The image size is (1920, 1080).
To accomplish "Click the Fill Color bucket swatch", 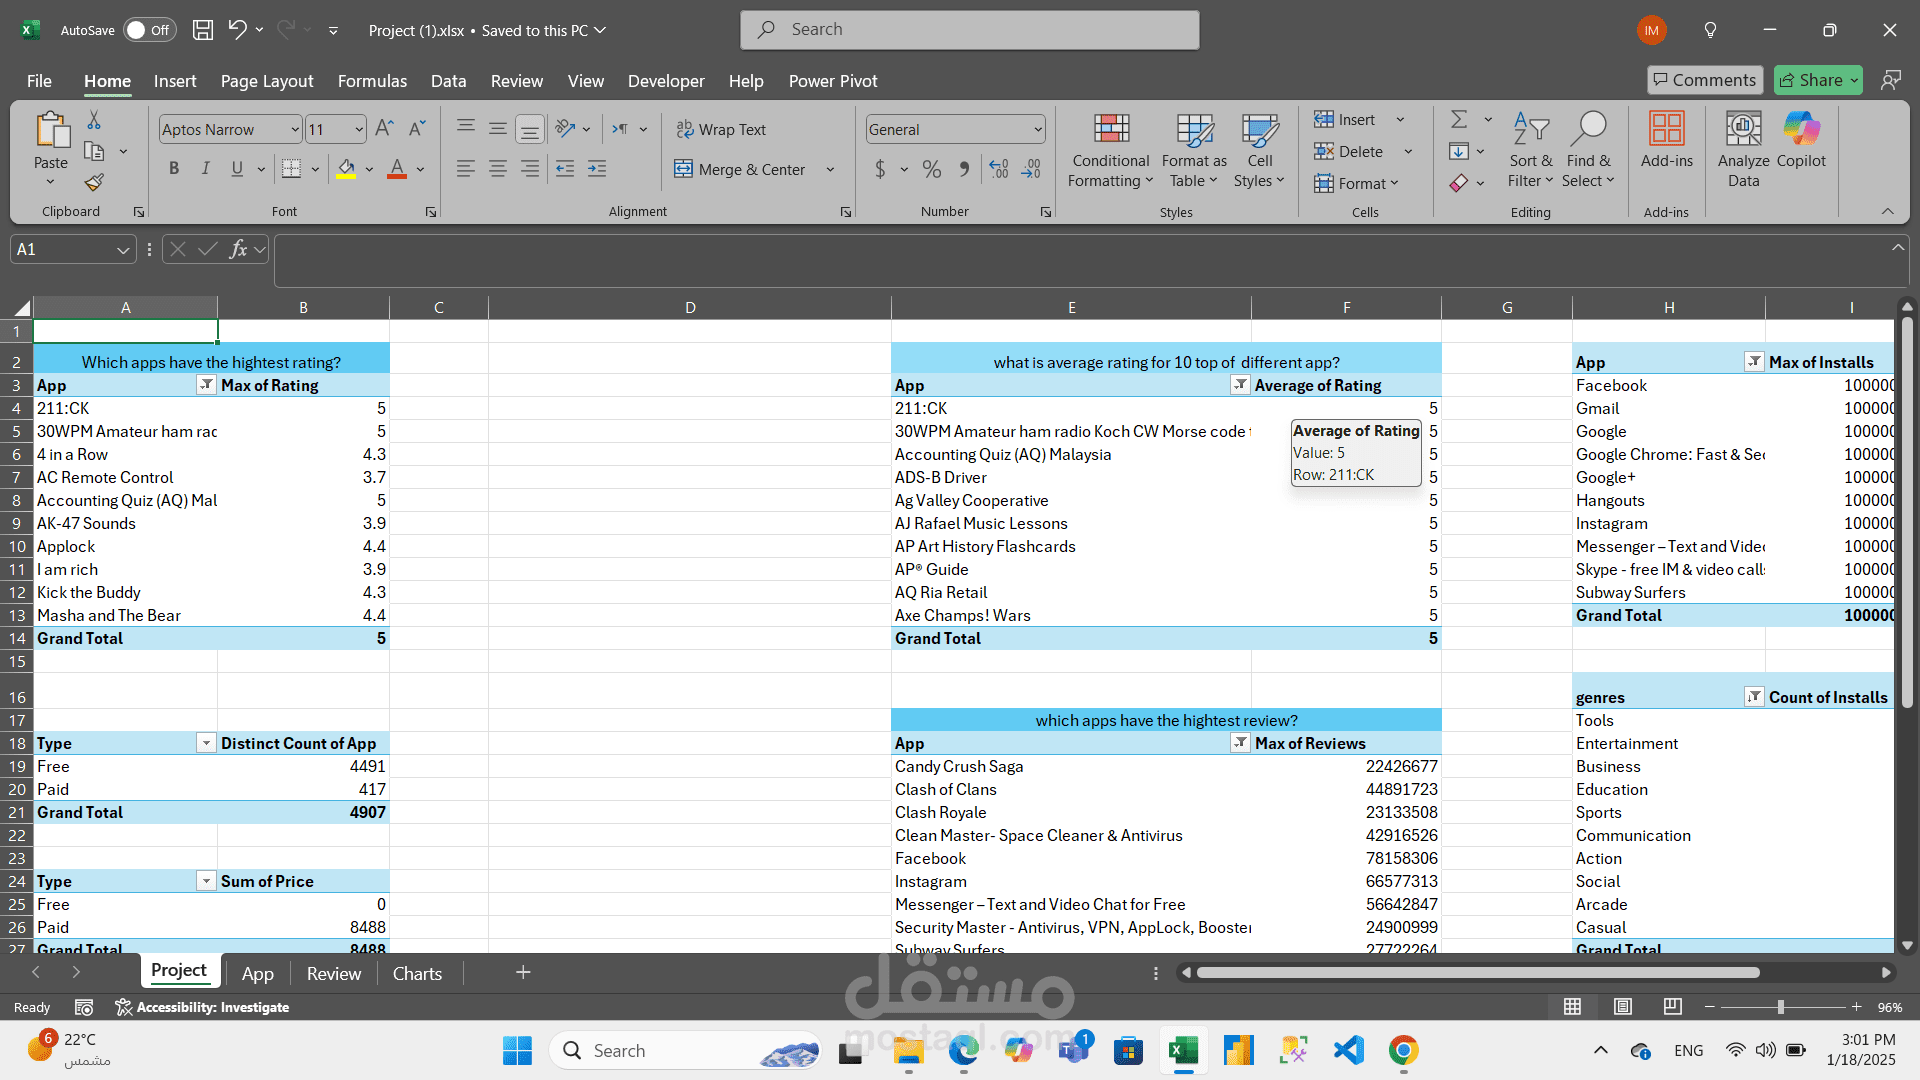I will tap(346, 169).
